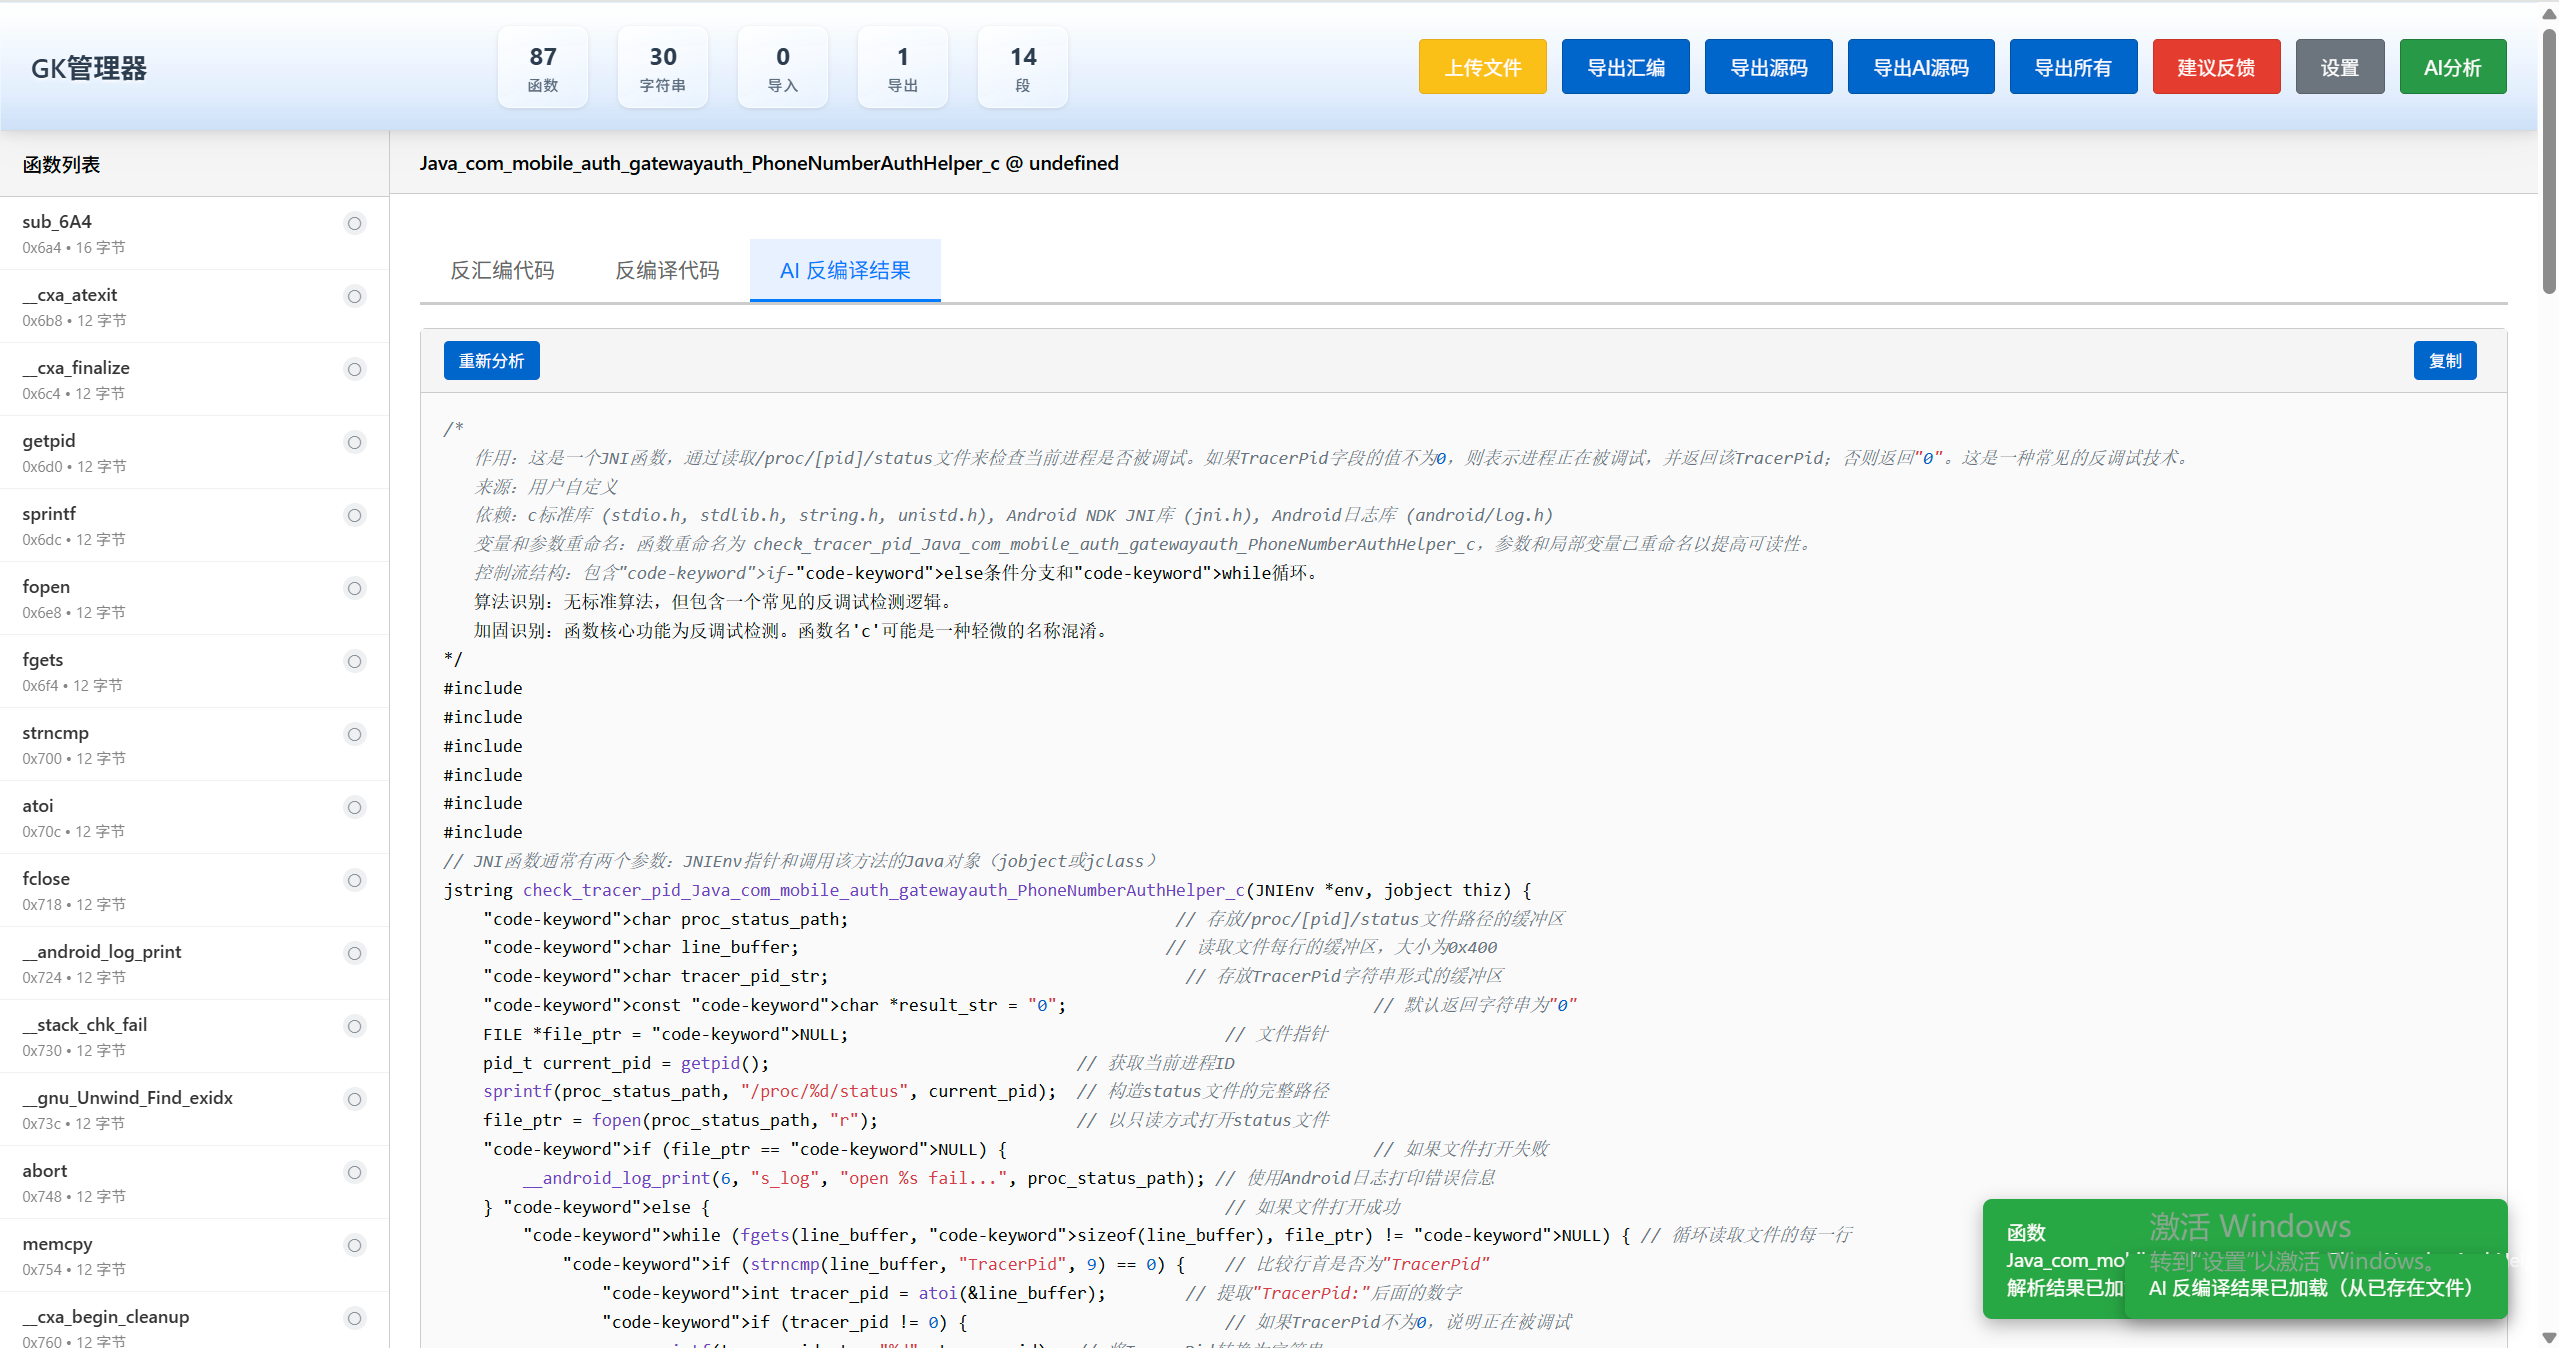Click the 30 字符串 stat card
The width and height of the screenshot is (2559, 1348).
tap(662, 68)
